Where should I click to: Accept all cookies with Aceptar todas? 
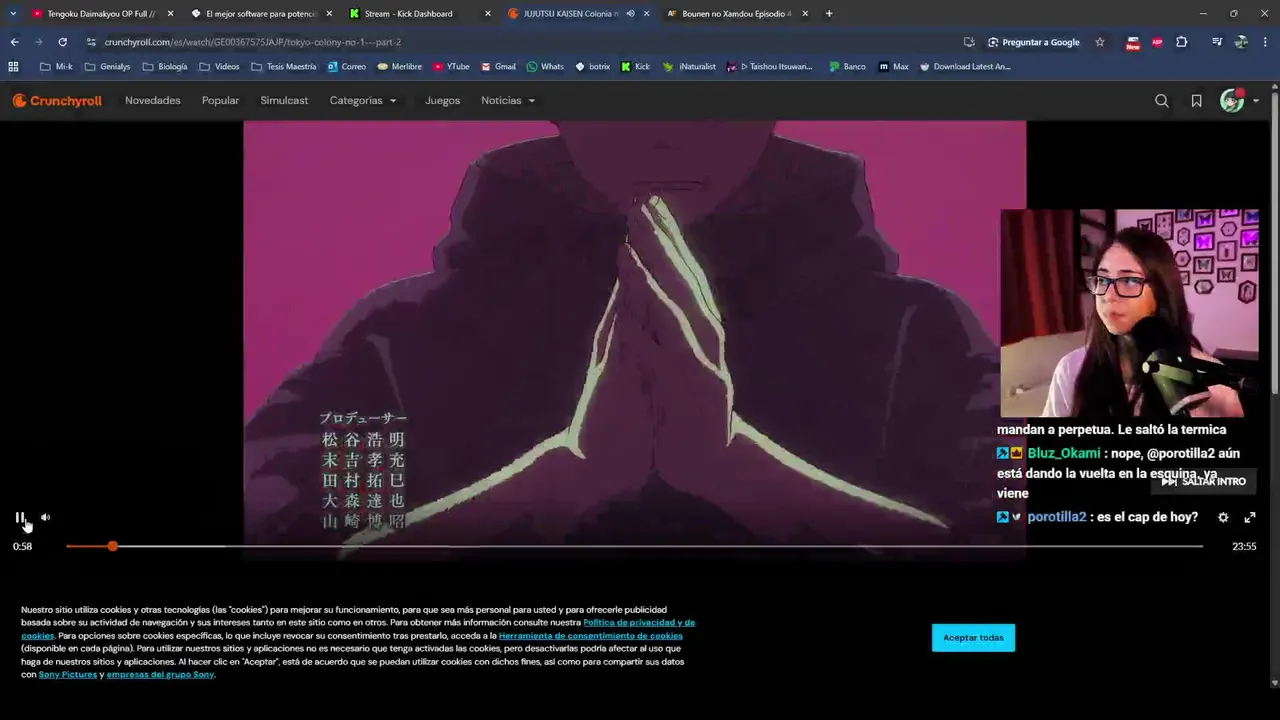[973, 637]
